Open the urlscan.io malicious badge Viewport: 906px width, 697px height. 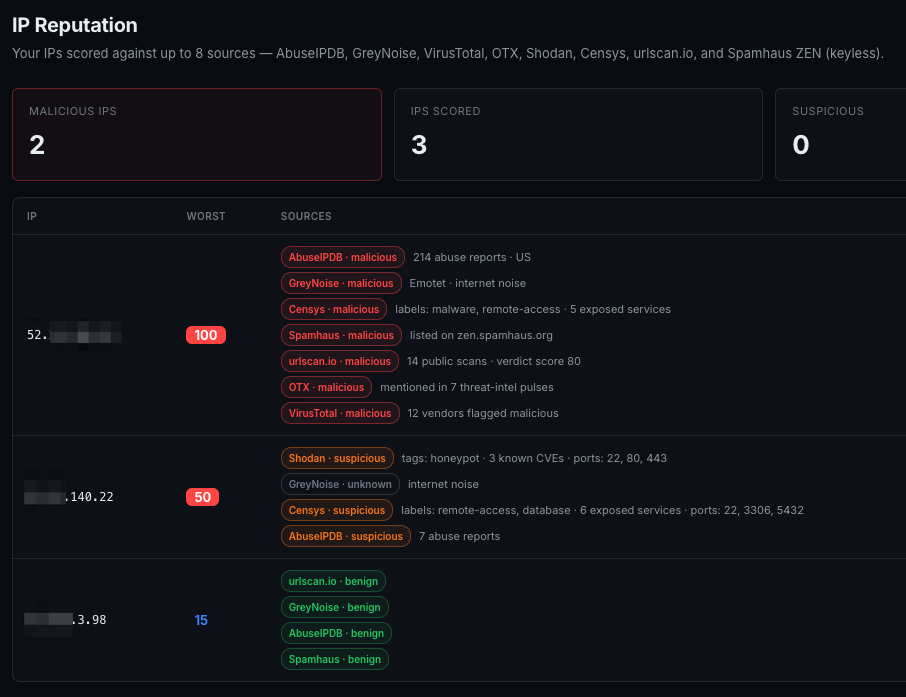(x=340, y=361)
